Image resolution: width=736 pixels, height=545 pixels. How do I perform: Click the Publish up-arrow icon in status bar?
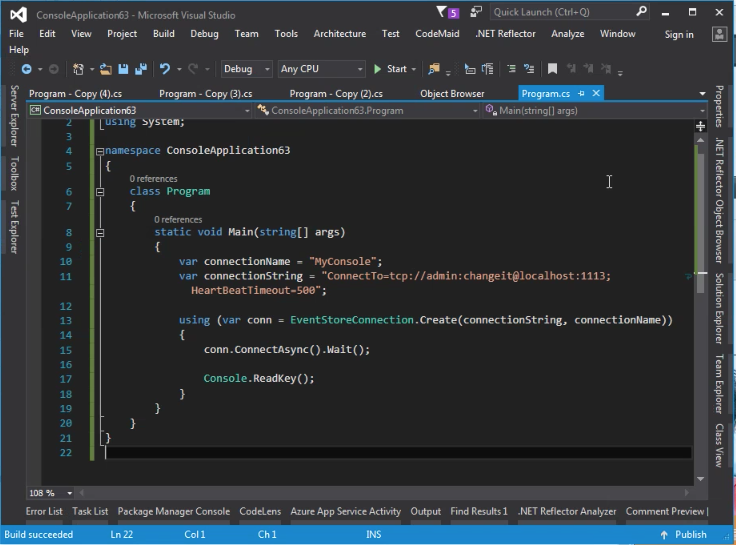pyautogui.click(x=664, y=535)
